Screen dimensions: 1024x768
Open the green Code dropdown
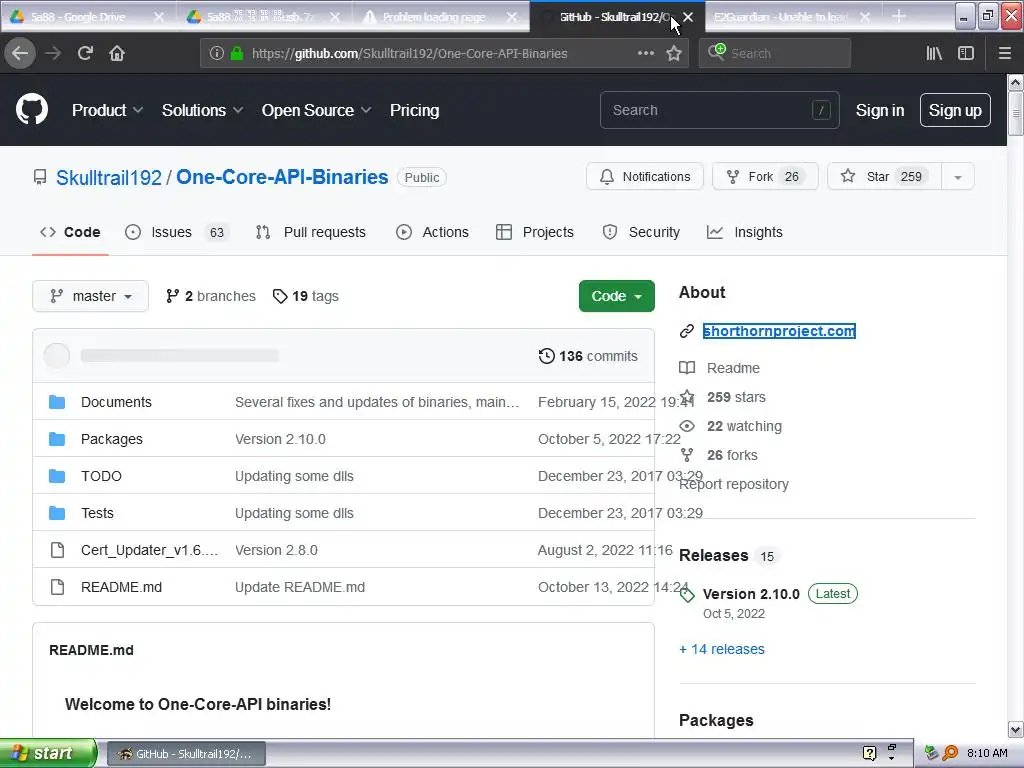616,296
